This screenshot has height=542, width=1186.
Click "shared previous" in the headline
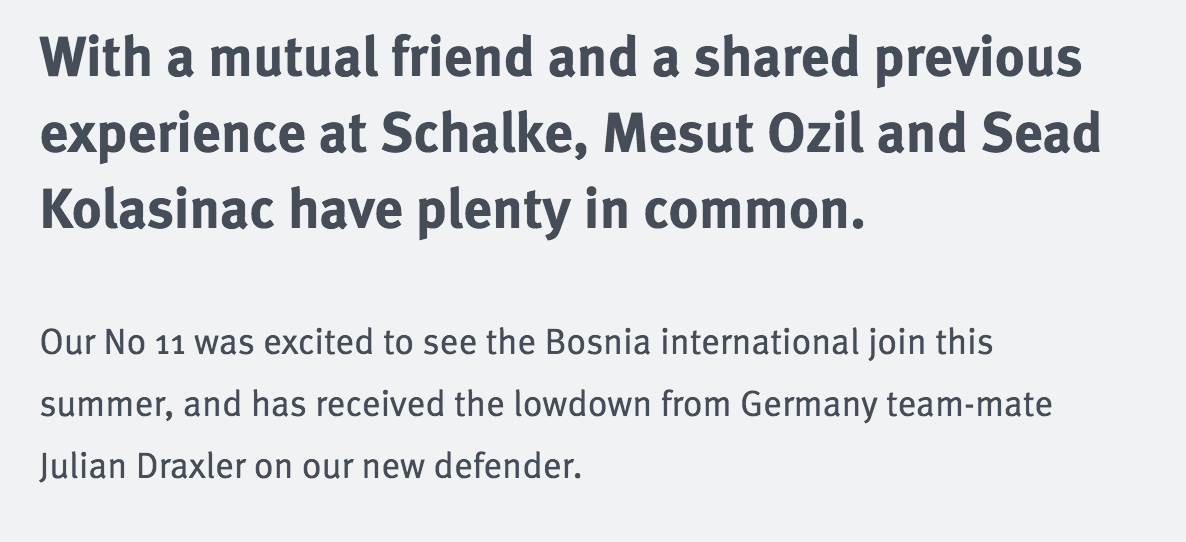point(888,60)
